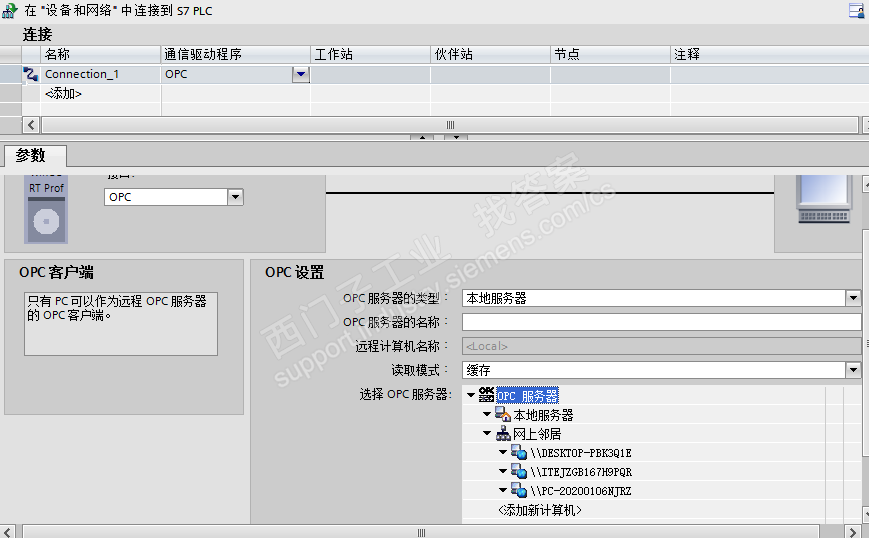Viewport: 869px width, 538px height.
Task: Open the 读取模式 缓存 dropdown
Action: 853,370
